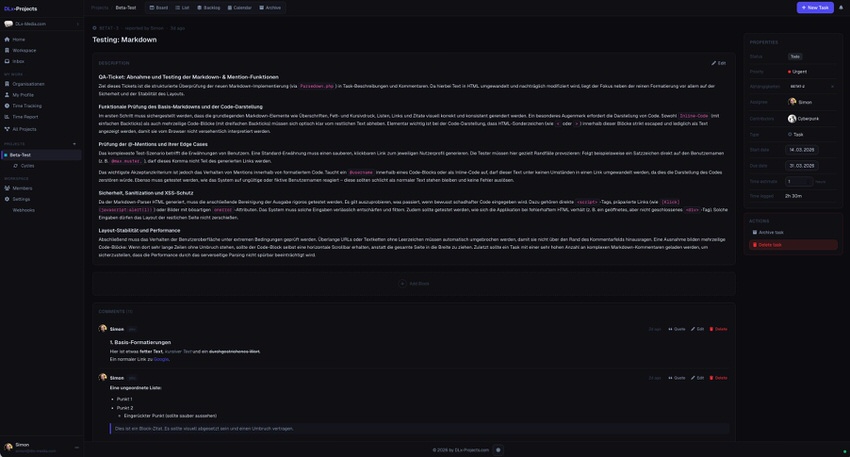The width and height of the screenshot is (850, 457).
Task: Quote Simon's first comment
Action: (677, 329)
